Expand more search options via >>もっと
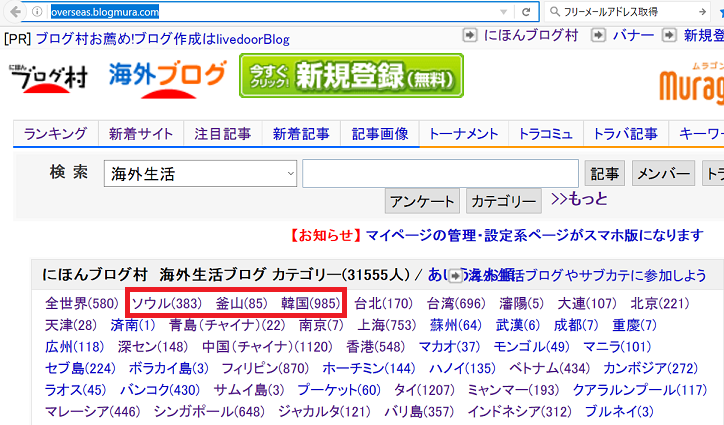Viewport: 724px width, 425px height. (578, 199)
